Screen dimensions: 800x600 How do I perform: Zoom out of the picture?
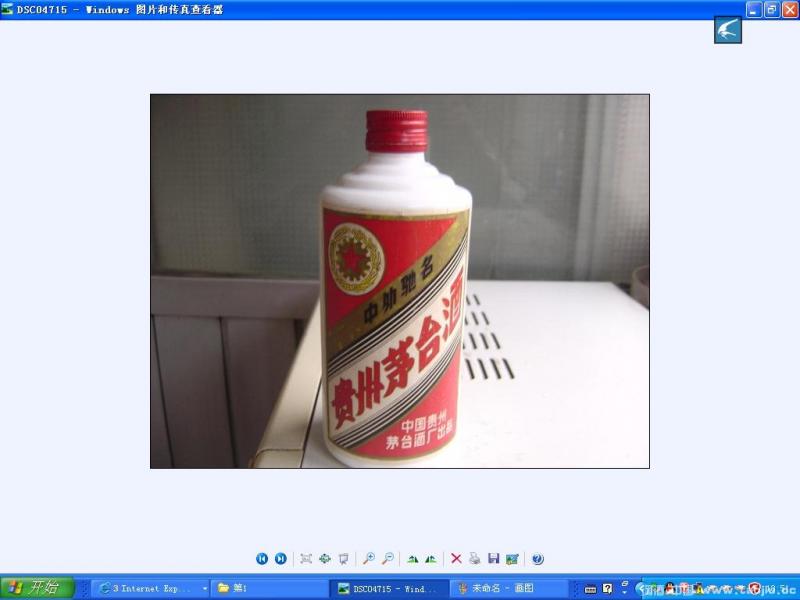pyautogui.click(x=388, y=559)
